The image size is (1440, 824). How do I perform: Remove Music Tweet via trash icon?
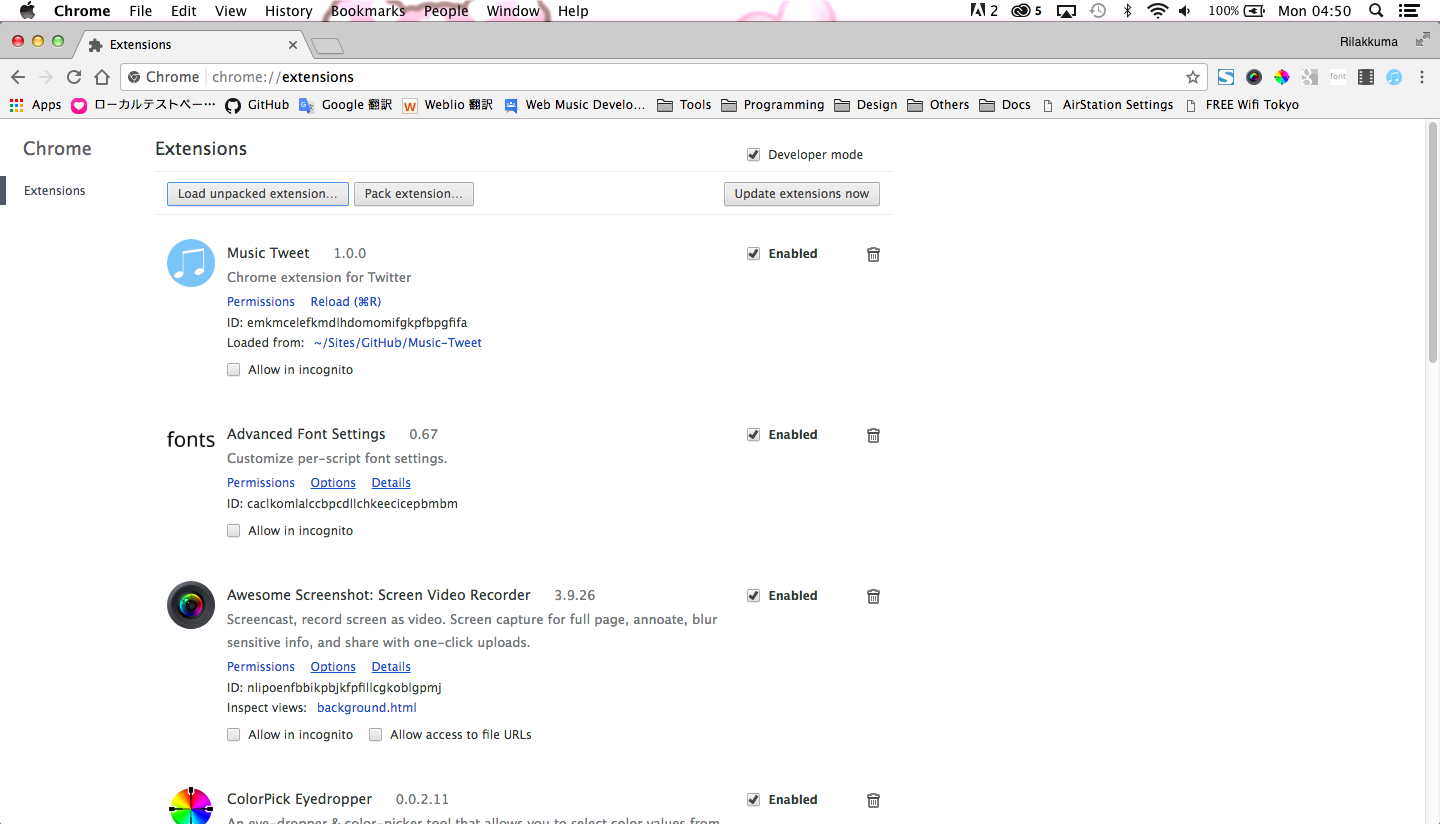(873, 254)
